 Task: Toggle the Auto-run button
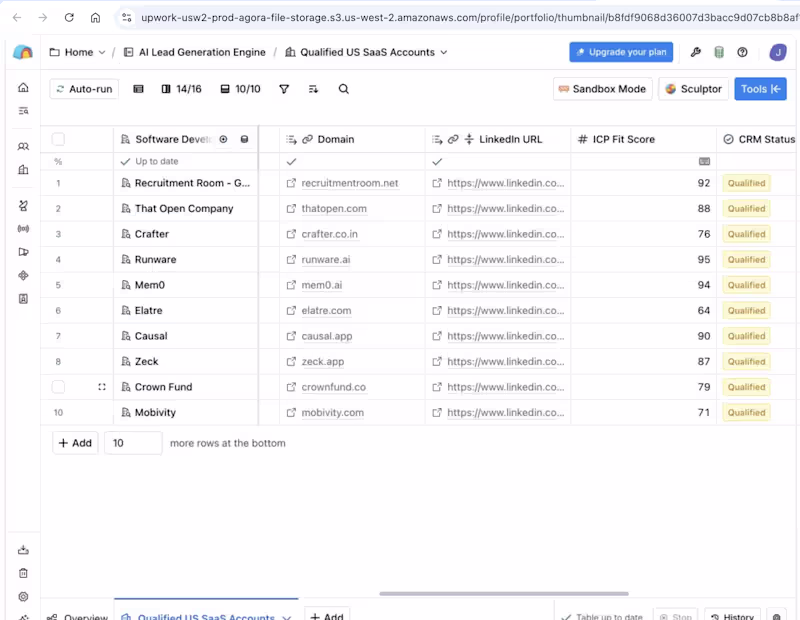pos(84,89)
